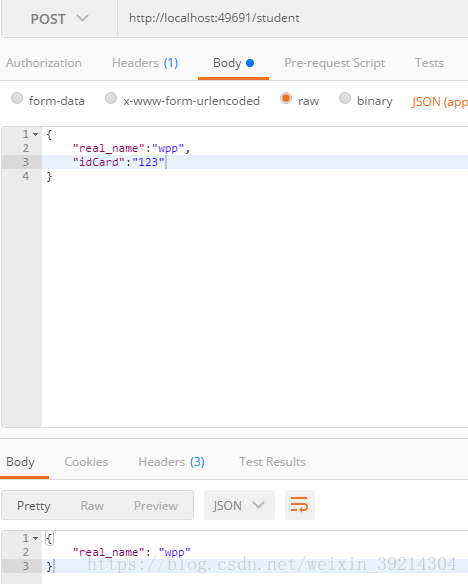This screenshot has width=468, height=584.
Task: Show the response Headers (3) tab
Action: tap(171, 462)
